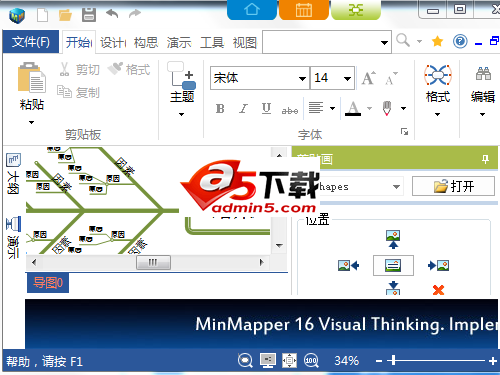This screenshot has height=375, width=500.
Task: Place image left of topic text
Action: pos(348,266)
